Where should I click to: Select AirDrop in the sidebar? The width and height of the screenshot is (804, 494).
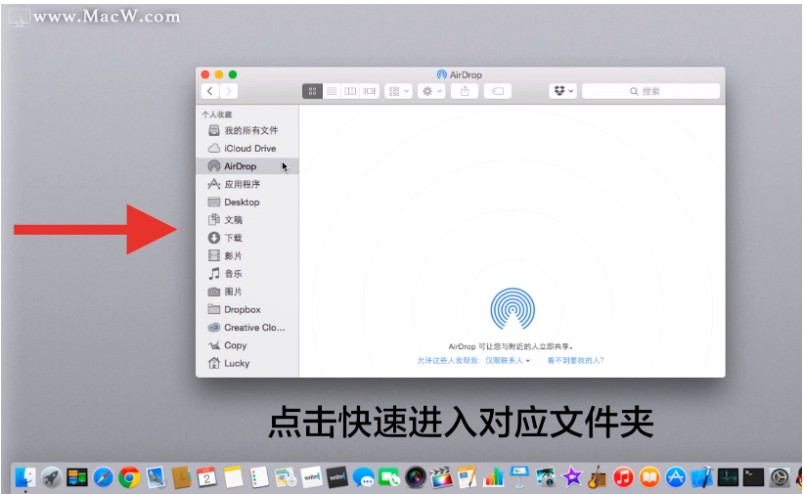247,166
